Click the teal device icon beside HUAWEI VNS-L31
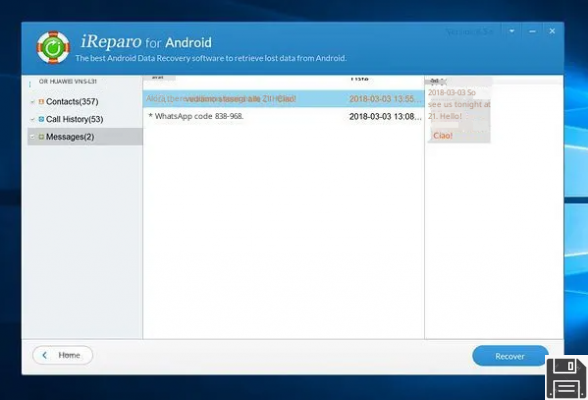 30,84
